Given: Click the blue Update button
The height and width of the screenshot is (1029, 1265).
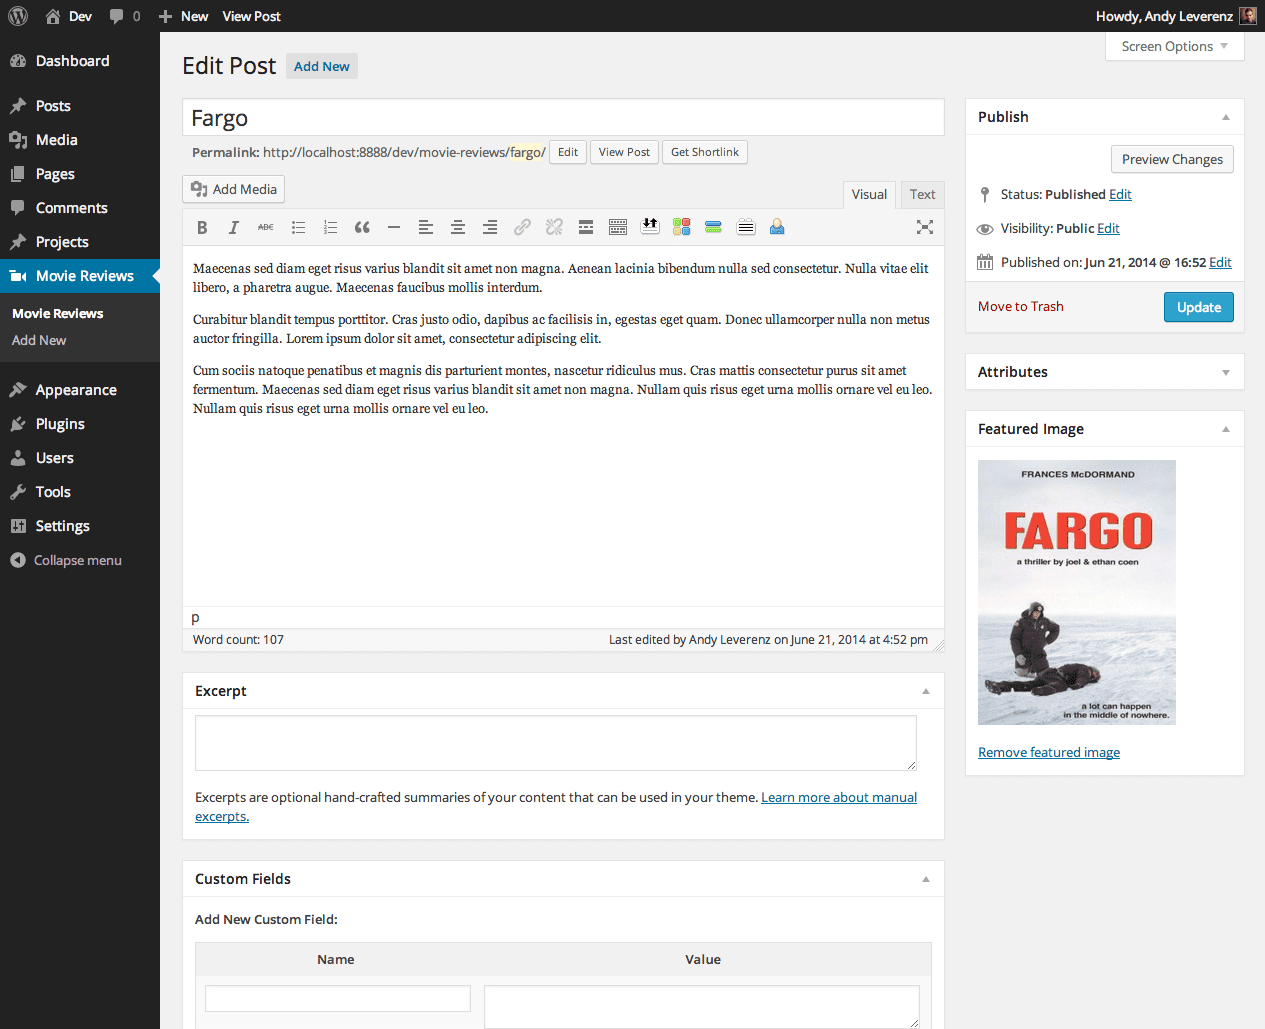Looking at the screenshot, I should pyautogui.click(x=1198, y=307).
